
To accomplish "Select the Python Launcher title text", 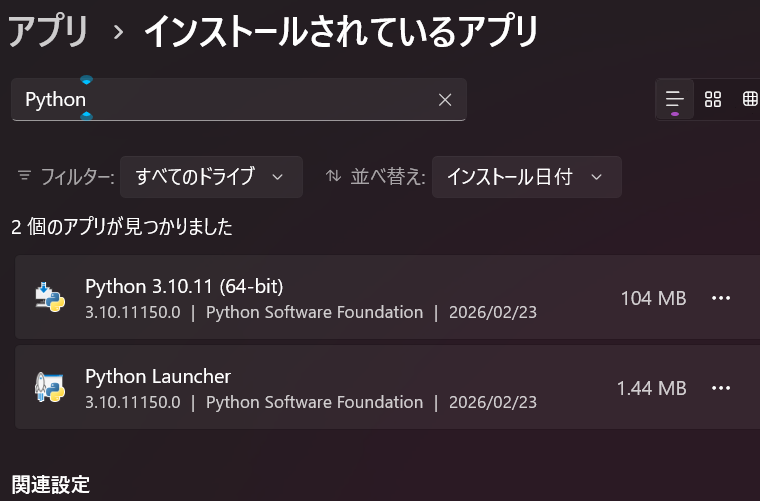I will pyautogui.click(x=158, y=376).
